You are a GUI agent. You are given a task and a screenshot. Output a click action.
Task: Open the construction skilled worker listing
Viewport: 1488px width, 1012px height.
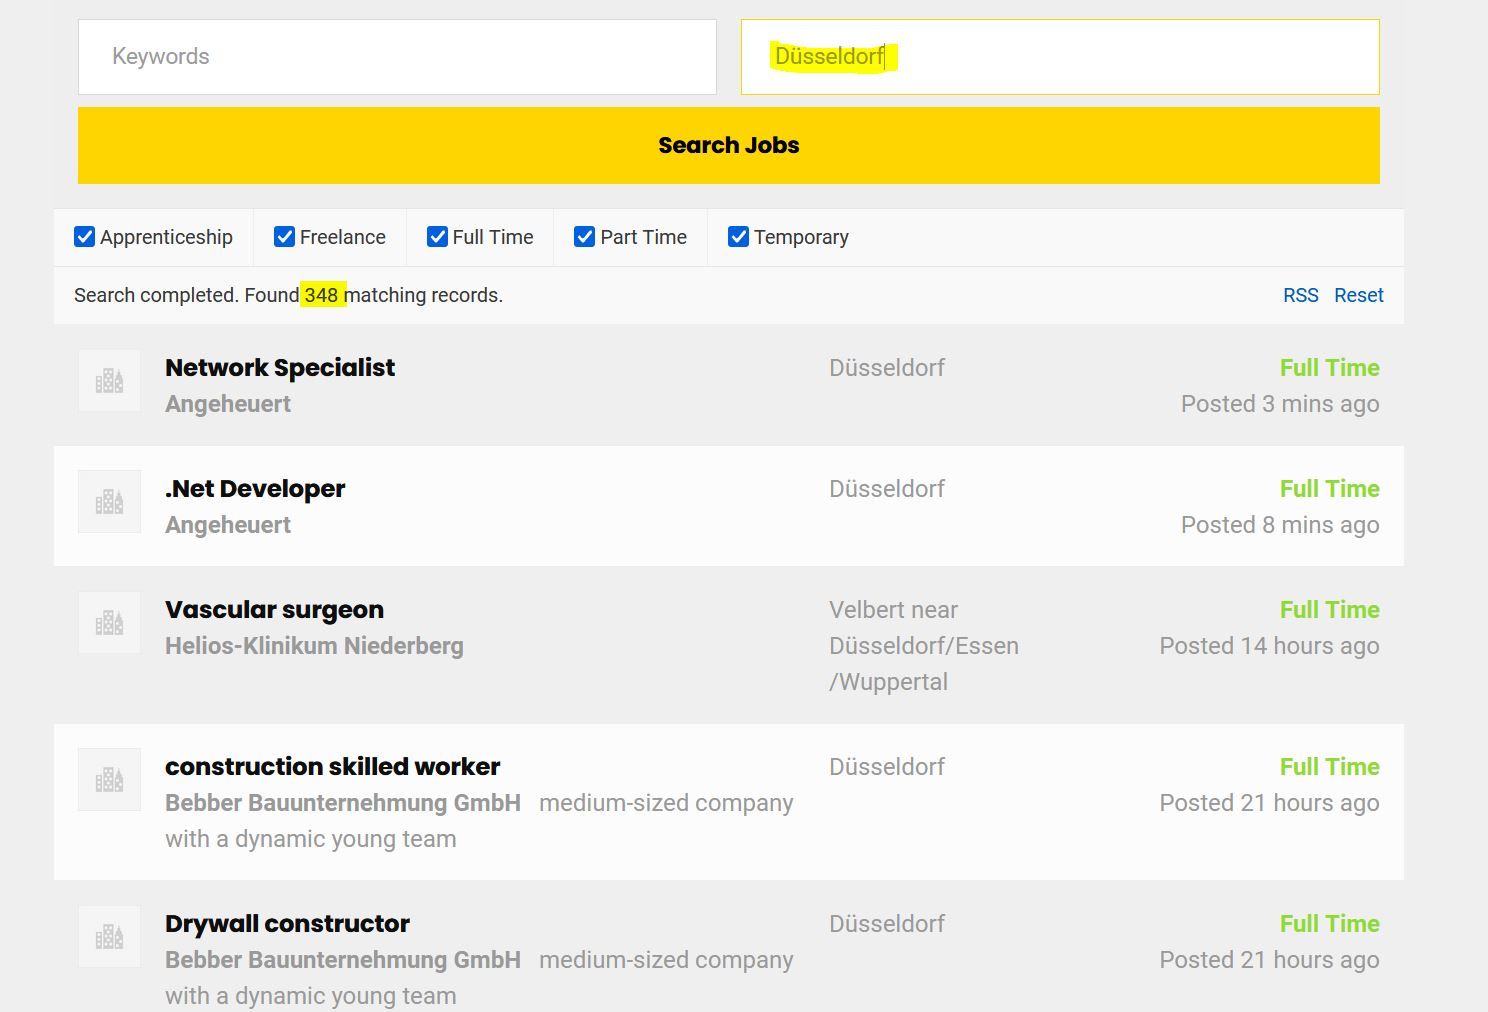coord(332,767)
